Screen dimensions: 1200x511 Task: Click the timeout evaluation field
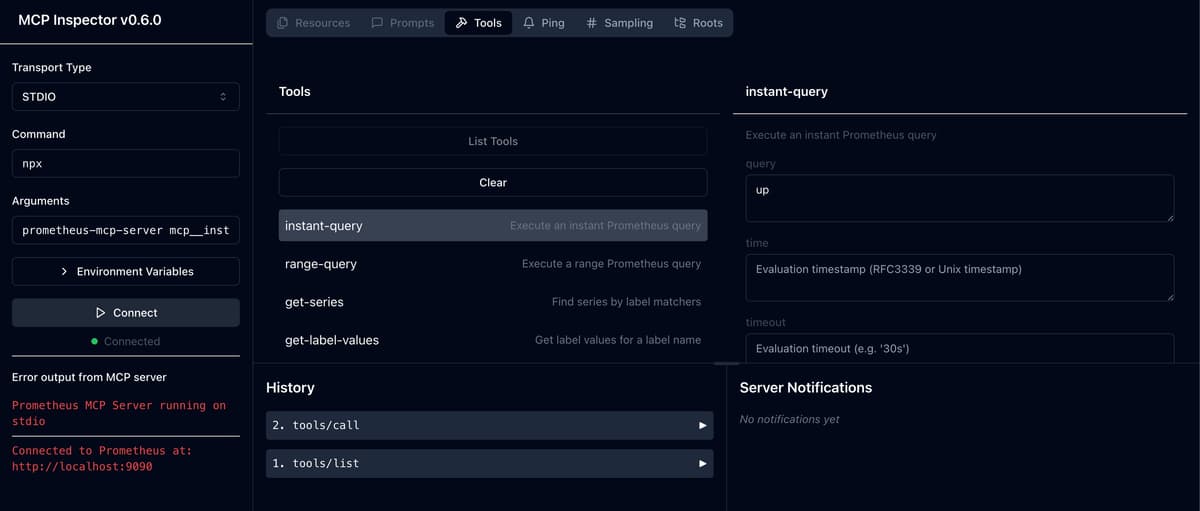coord(960,348)
